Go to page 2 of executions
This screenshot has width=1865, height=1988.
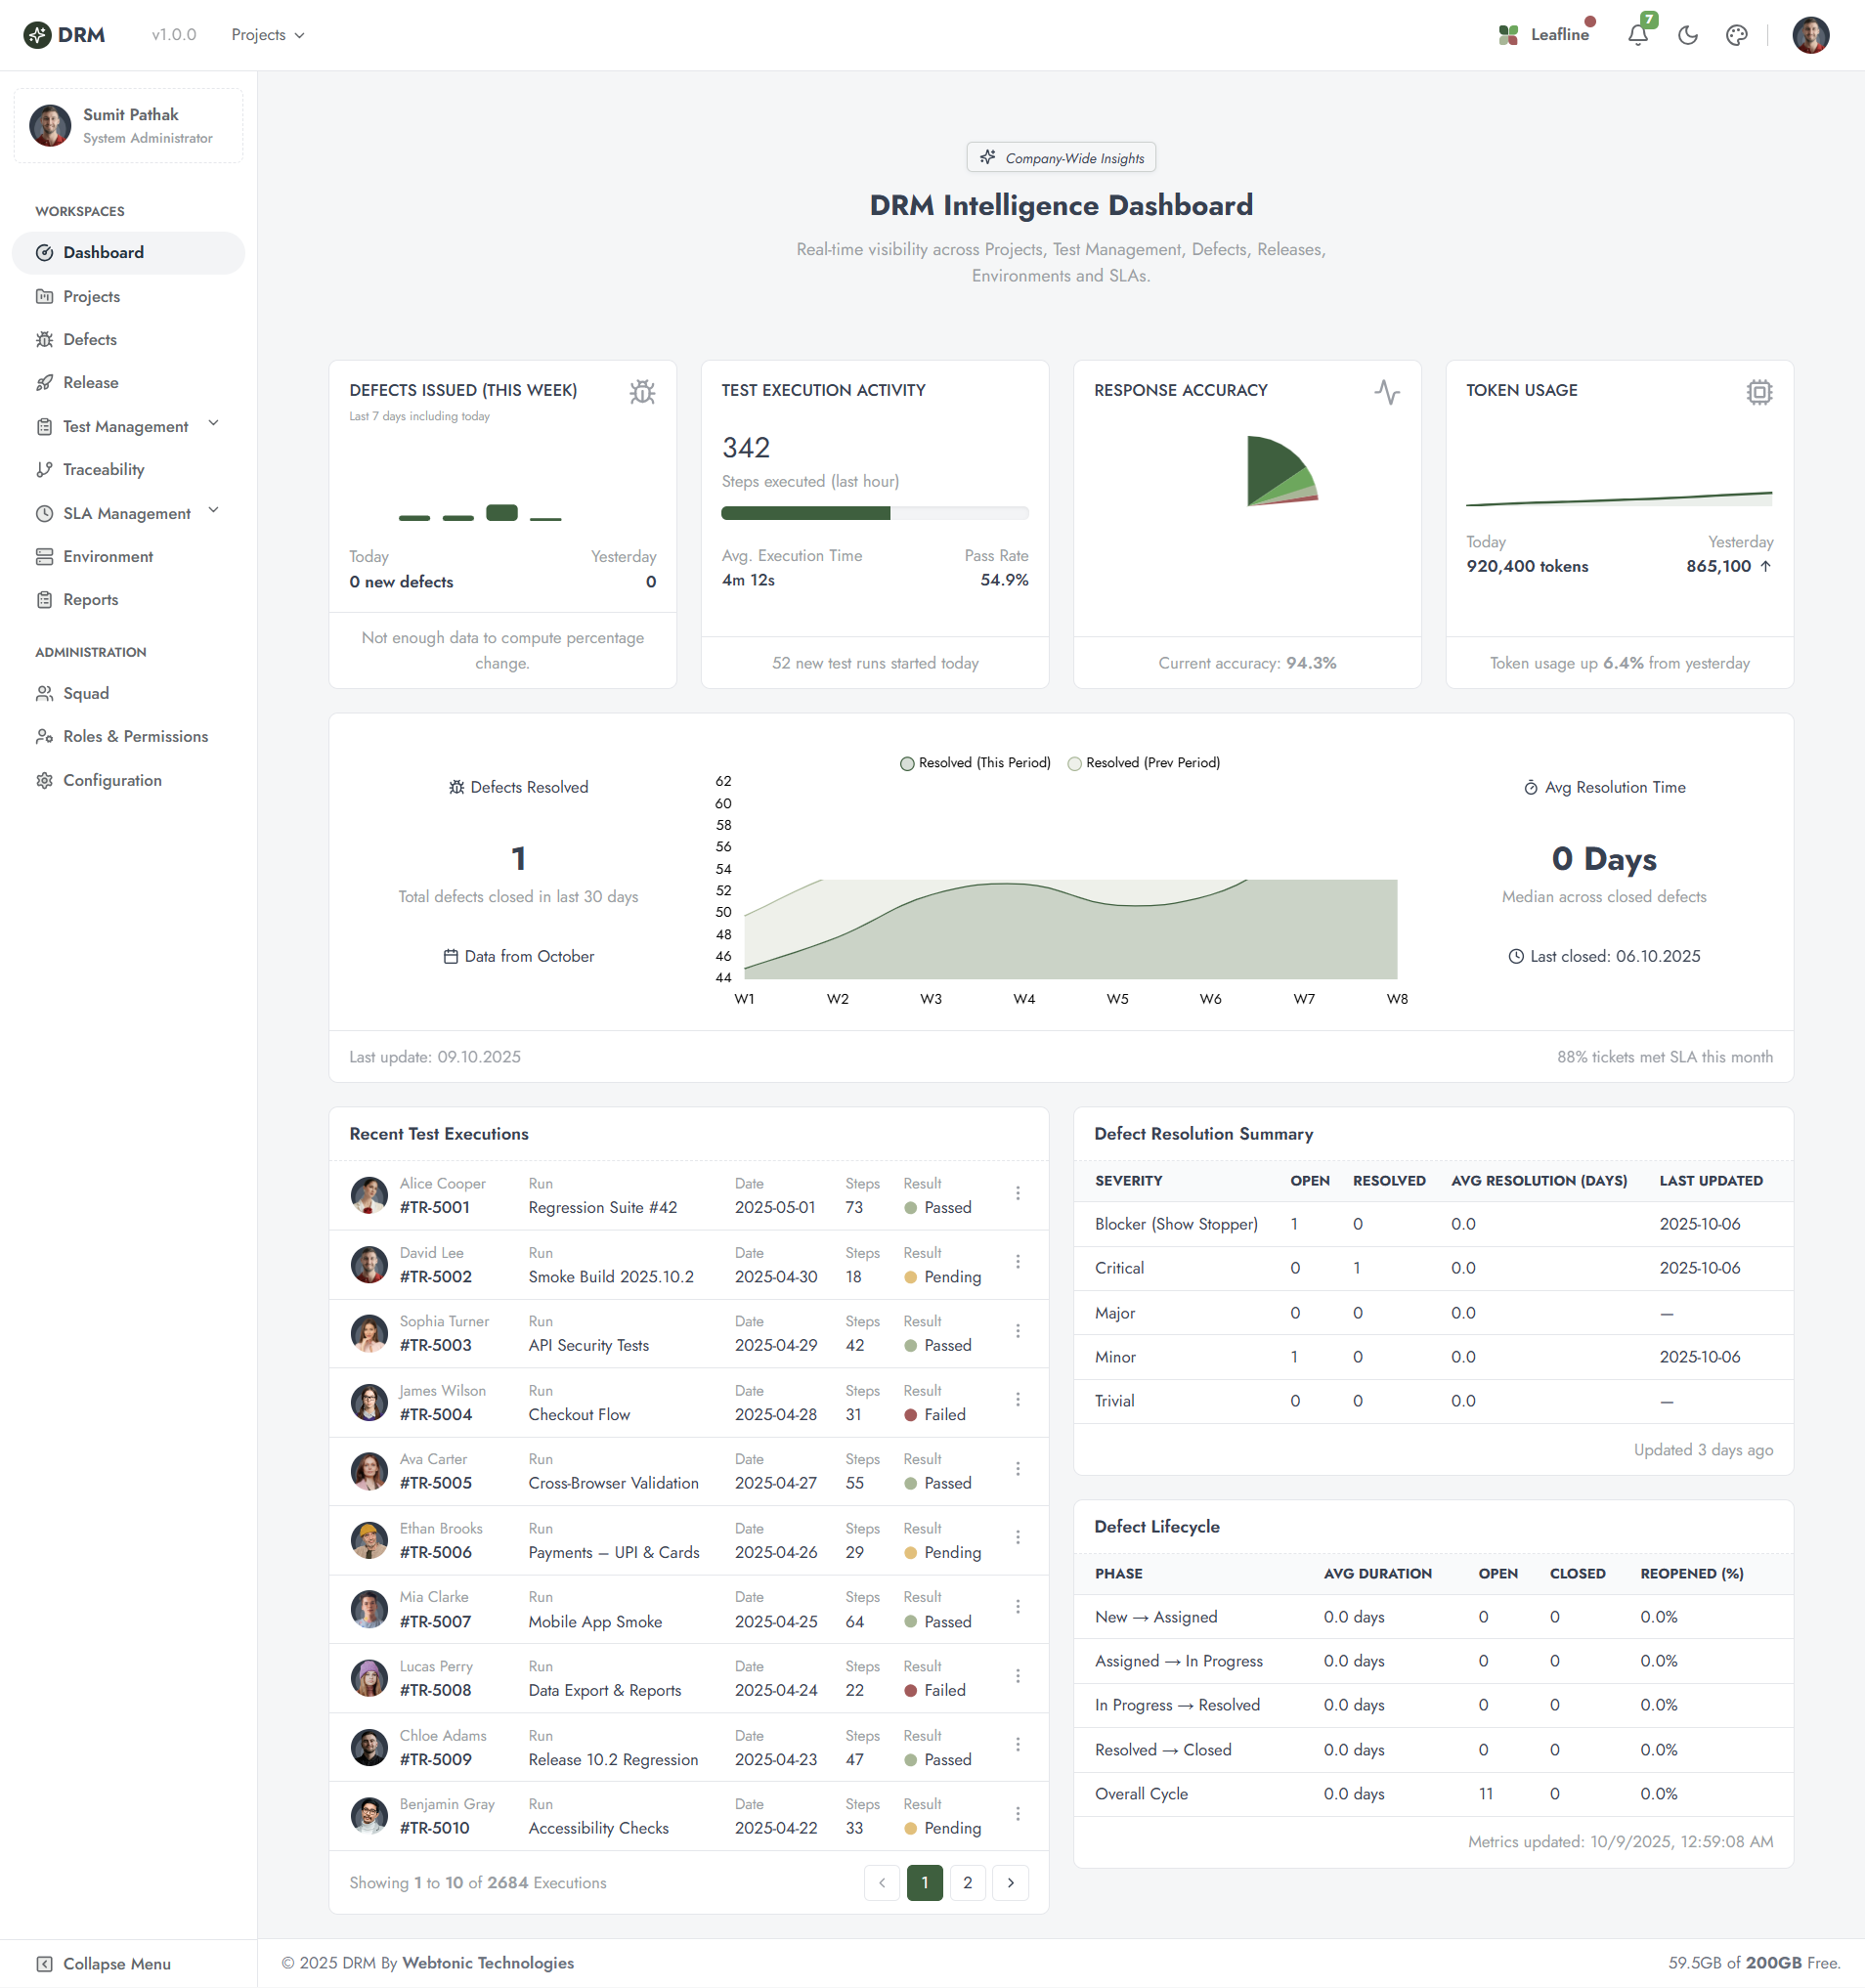[x=967, y=1882]
